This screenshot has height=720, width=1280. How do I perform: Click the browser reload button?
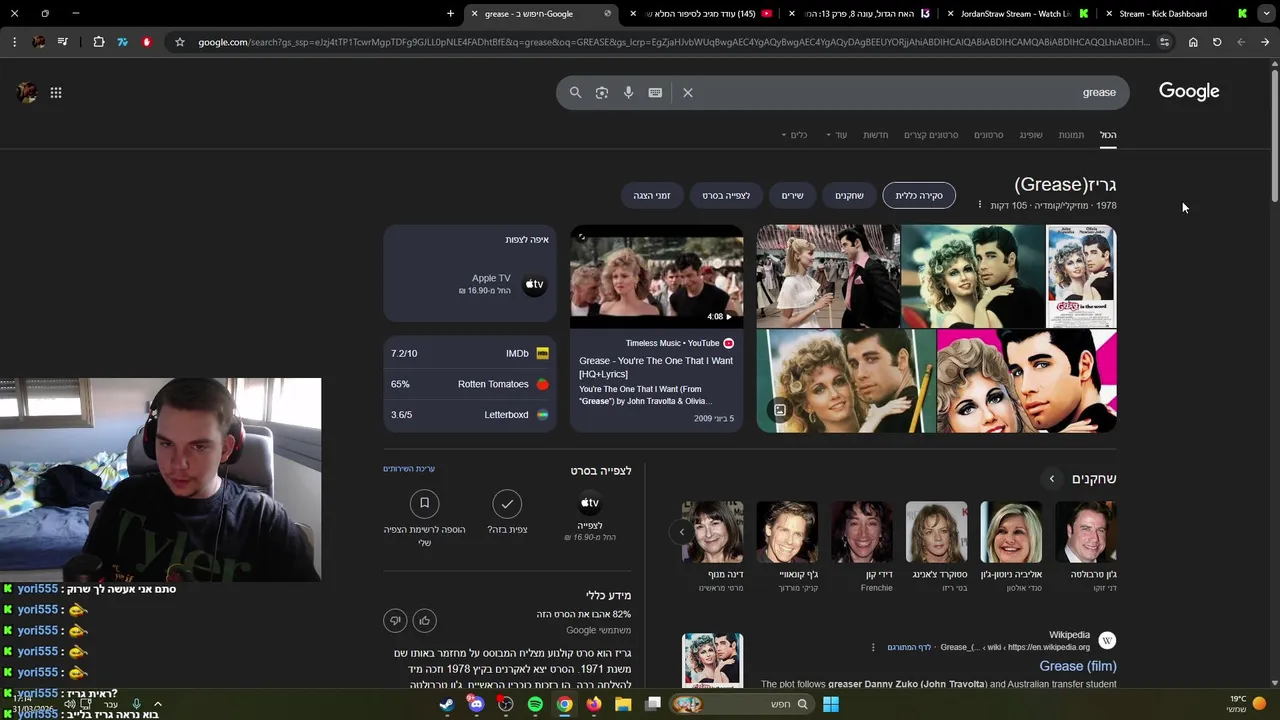coord(1217,42)
